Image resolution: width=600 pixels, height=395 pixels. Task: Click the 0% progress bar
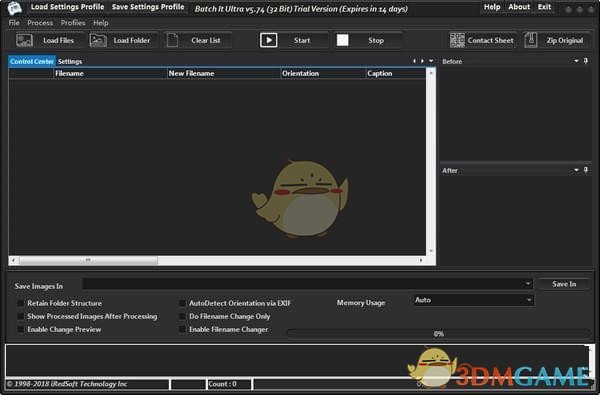pos(439,333)
